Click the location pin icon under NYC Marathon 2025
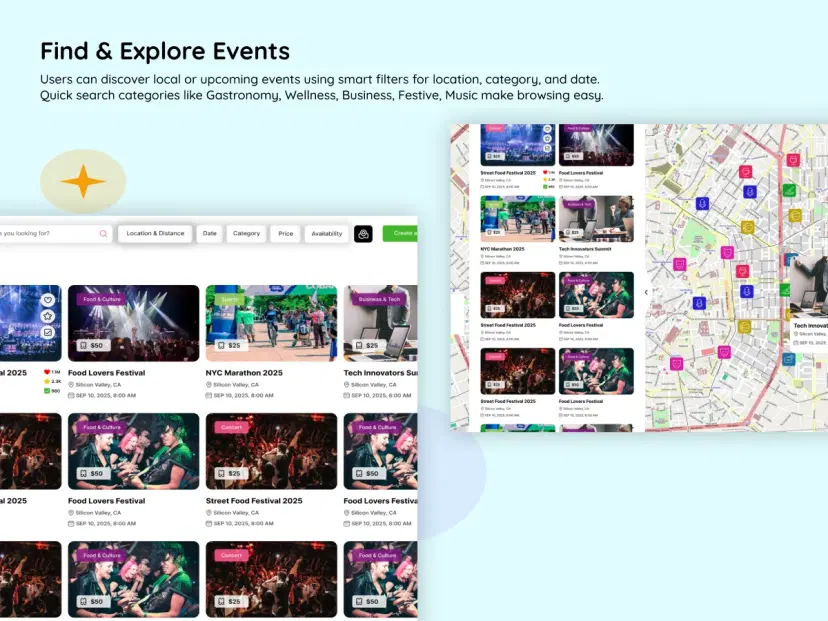 click(x=207, y=384)
